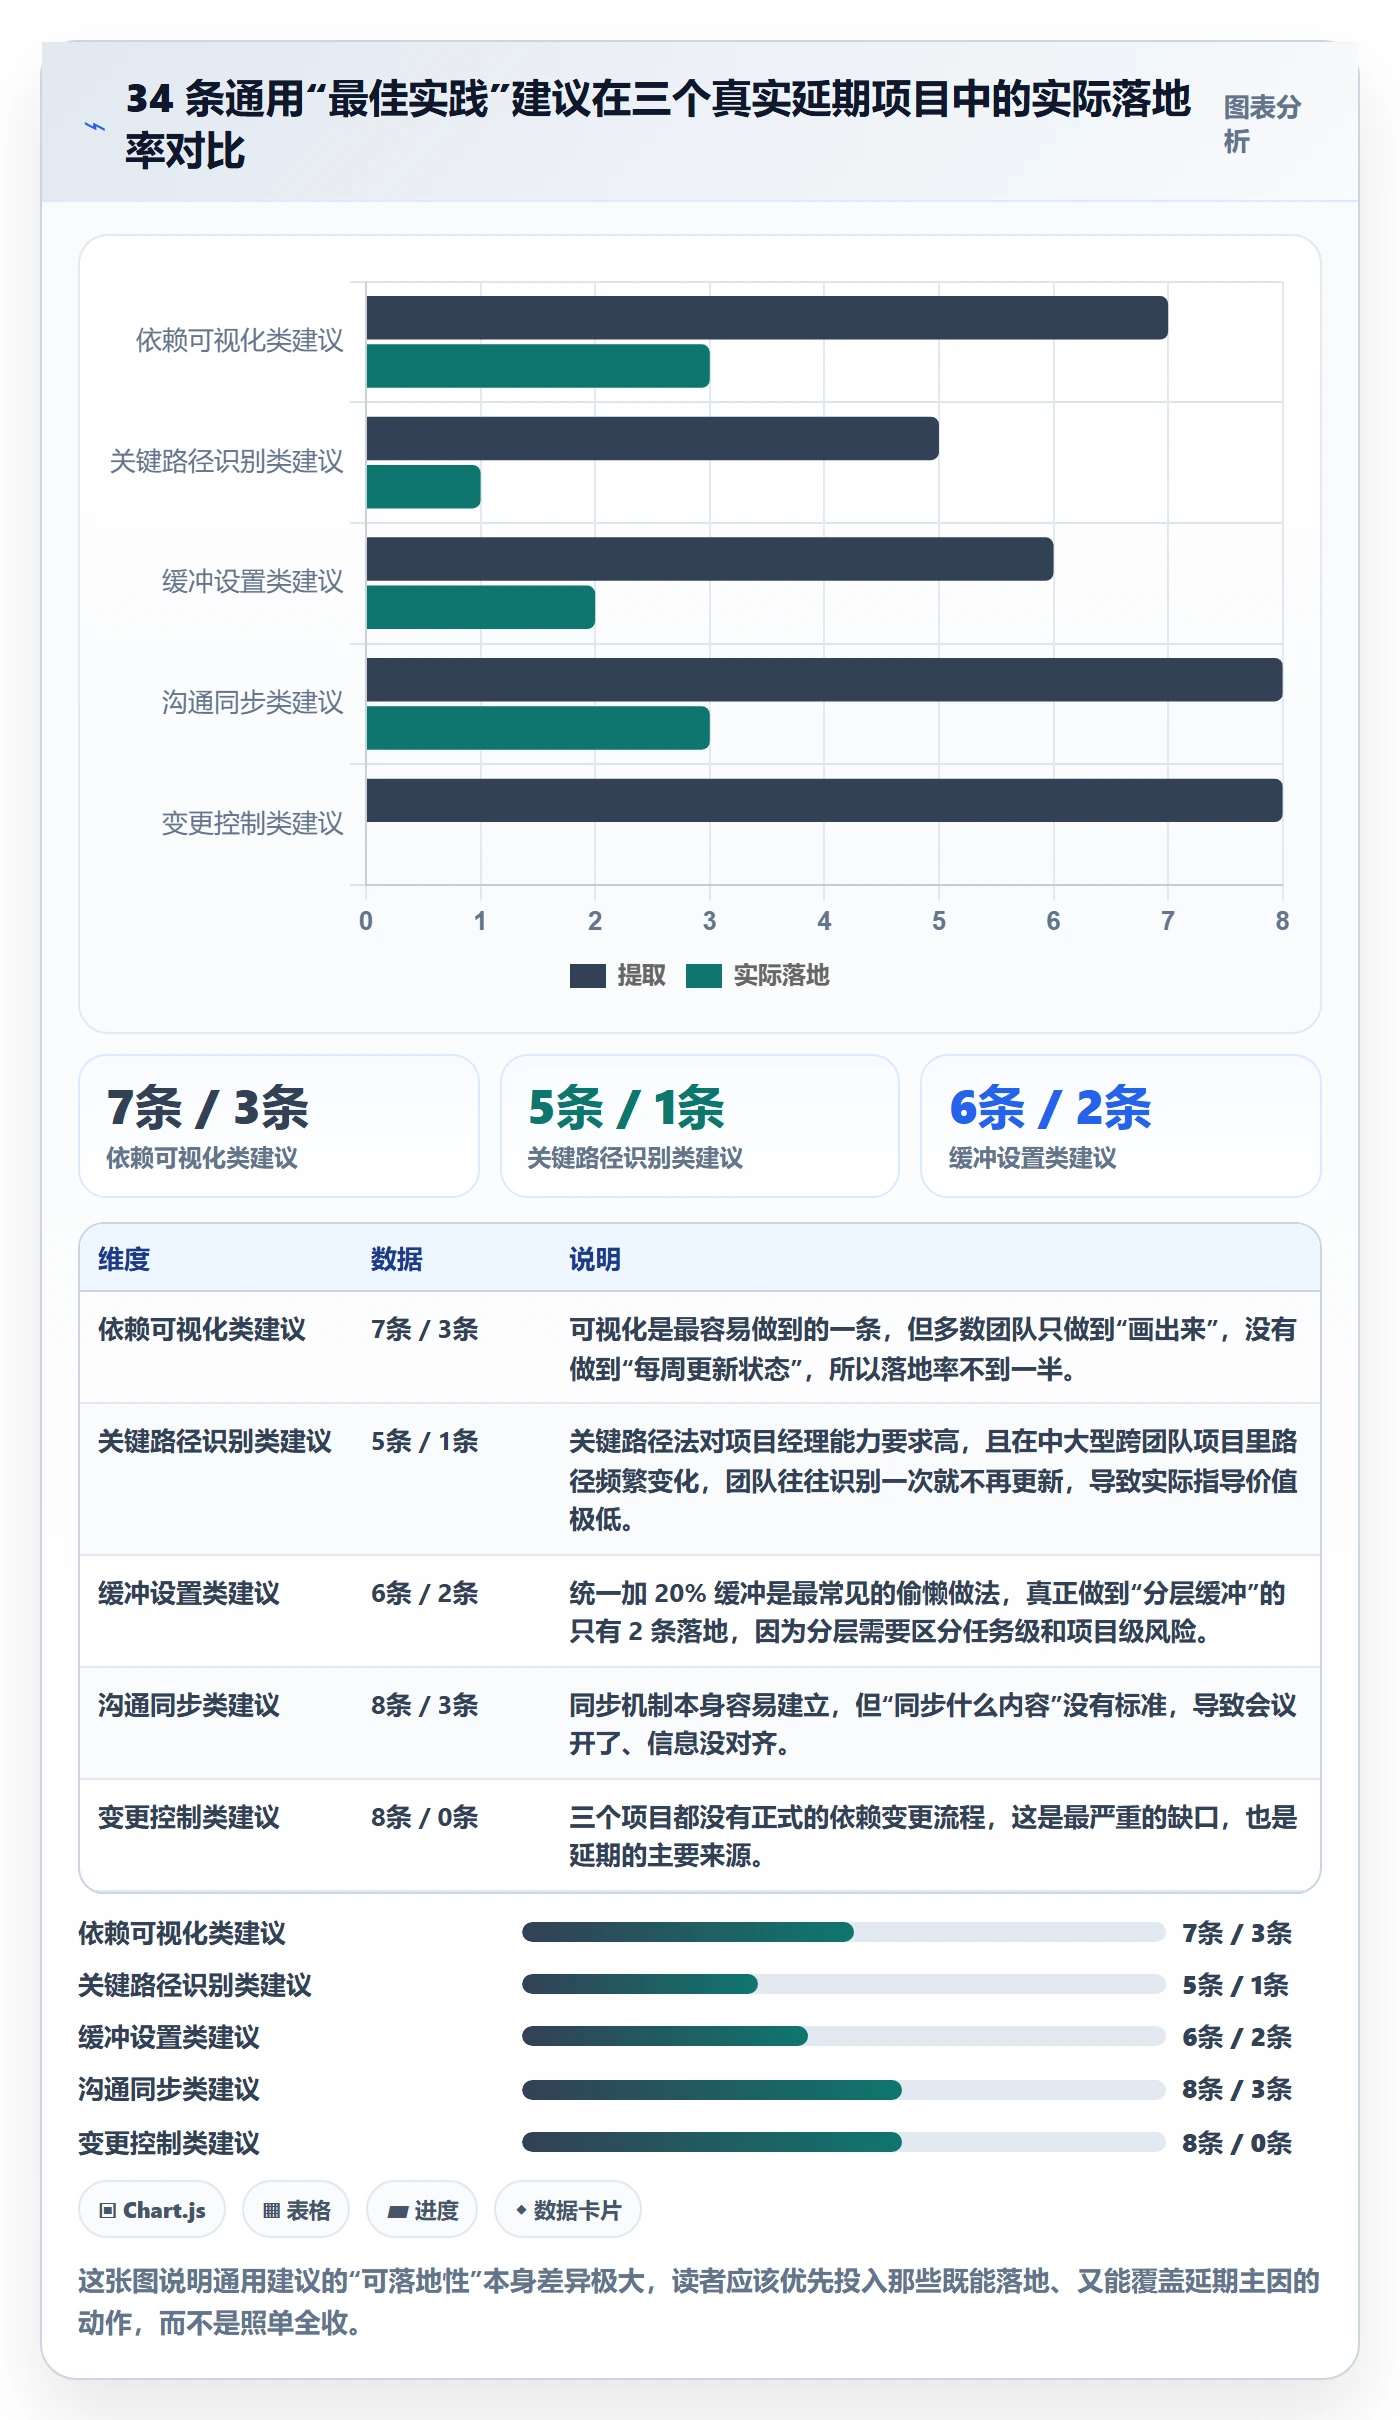Click the Chart.js tag chip
Viewport: 1400px width, 2420px height.
click(152, 2210)
